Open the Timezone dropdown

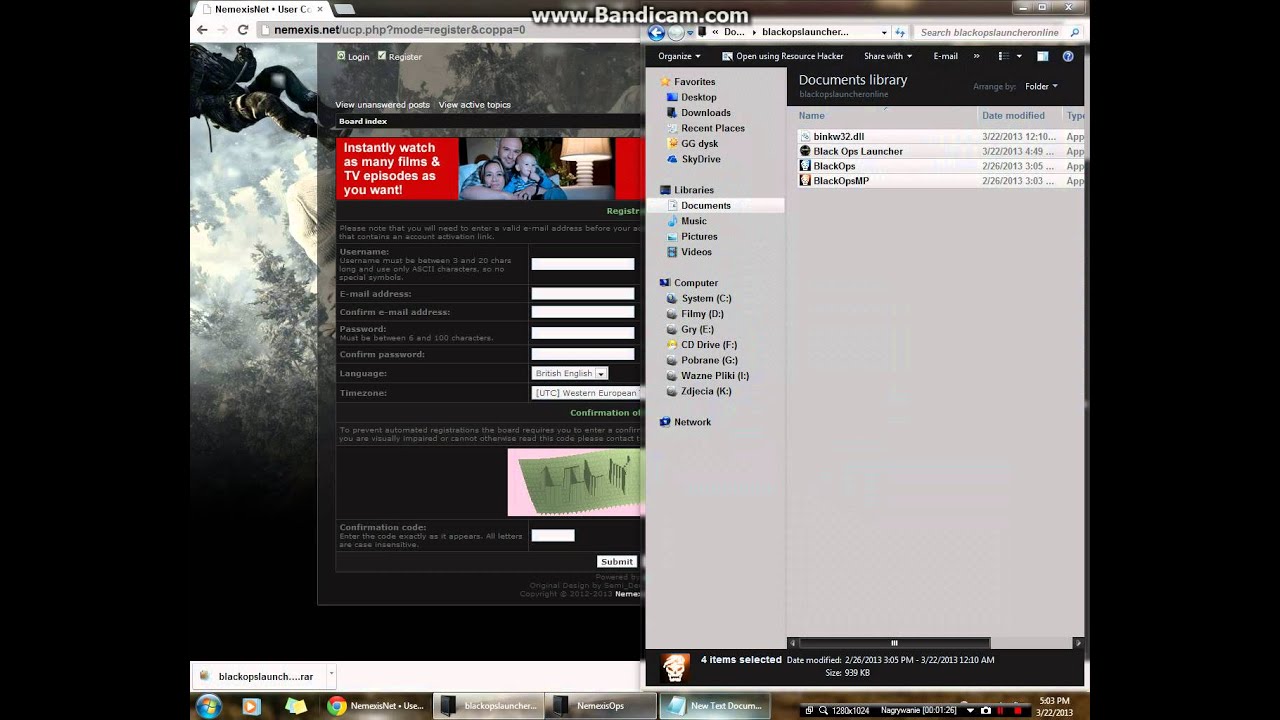(586, 393)
